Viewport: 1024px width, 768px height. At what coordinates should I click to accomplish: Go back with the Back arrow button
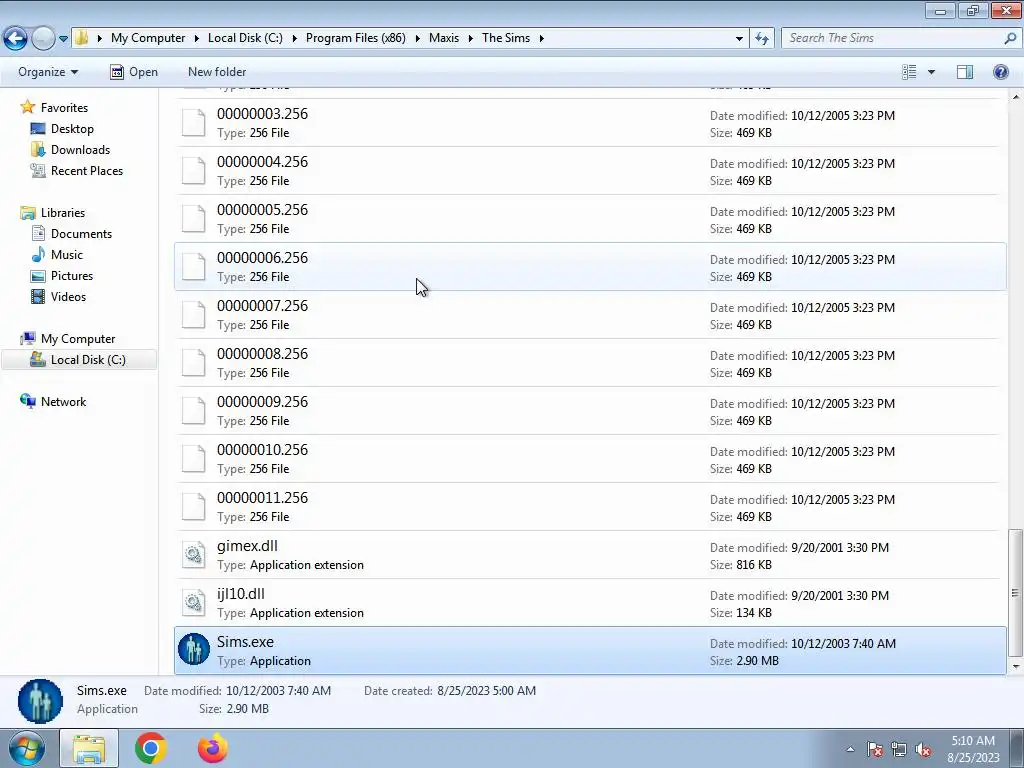[x=16, y=38]
